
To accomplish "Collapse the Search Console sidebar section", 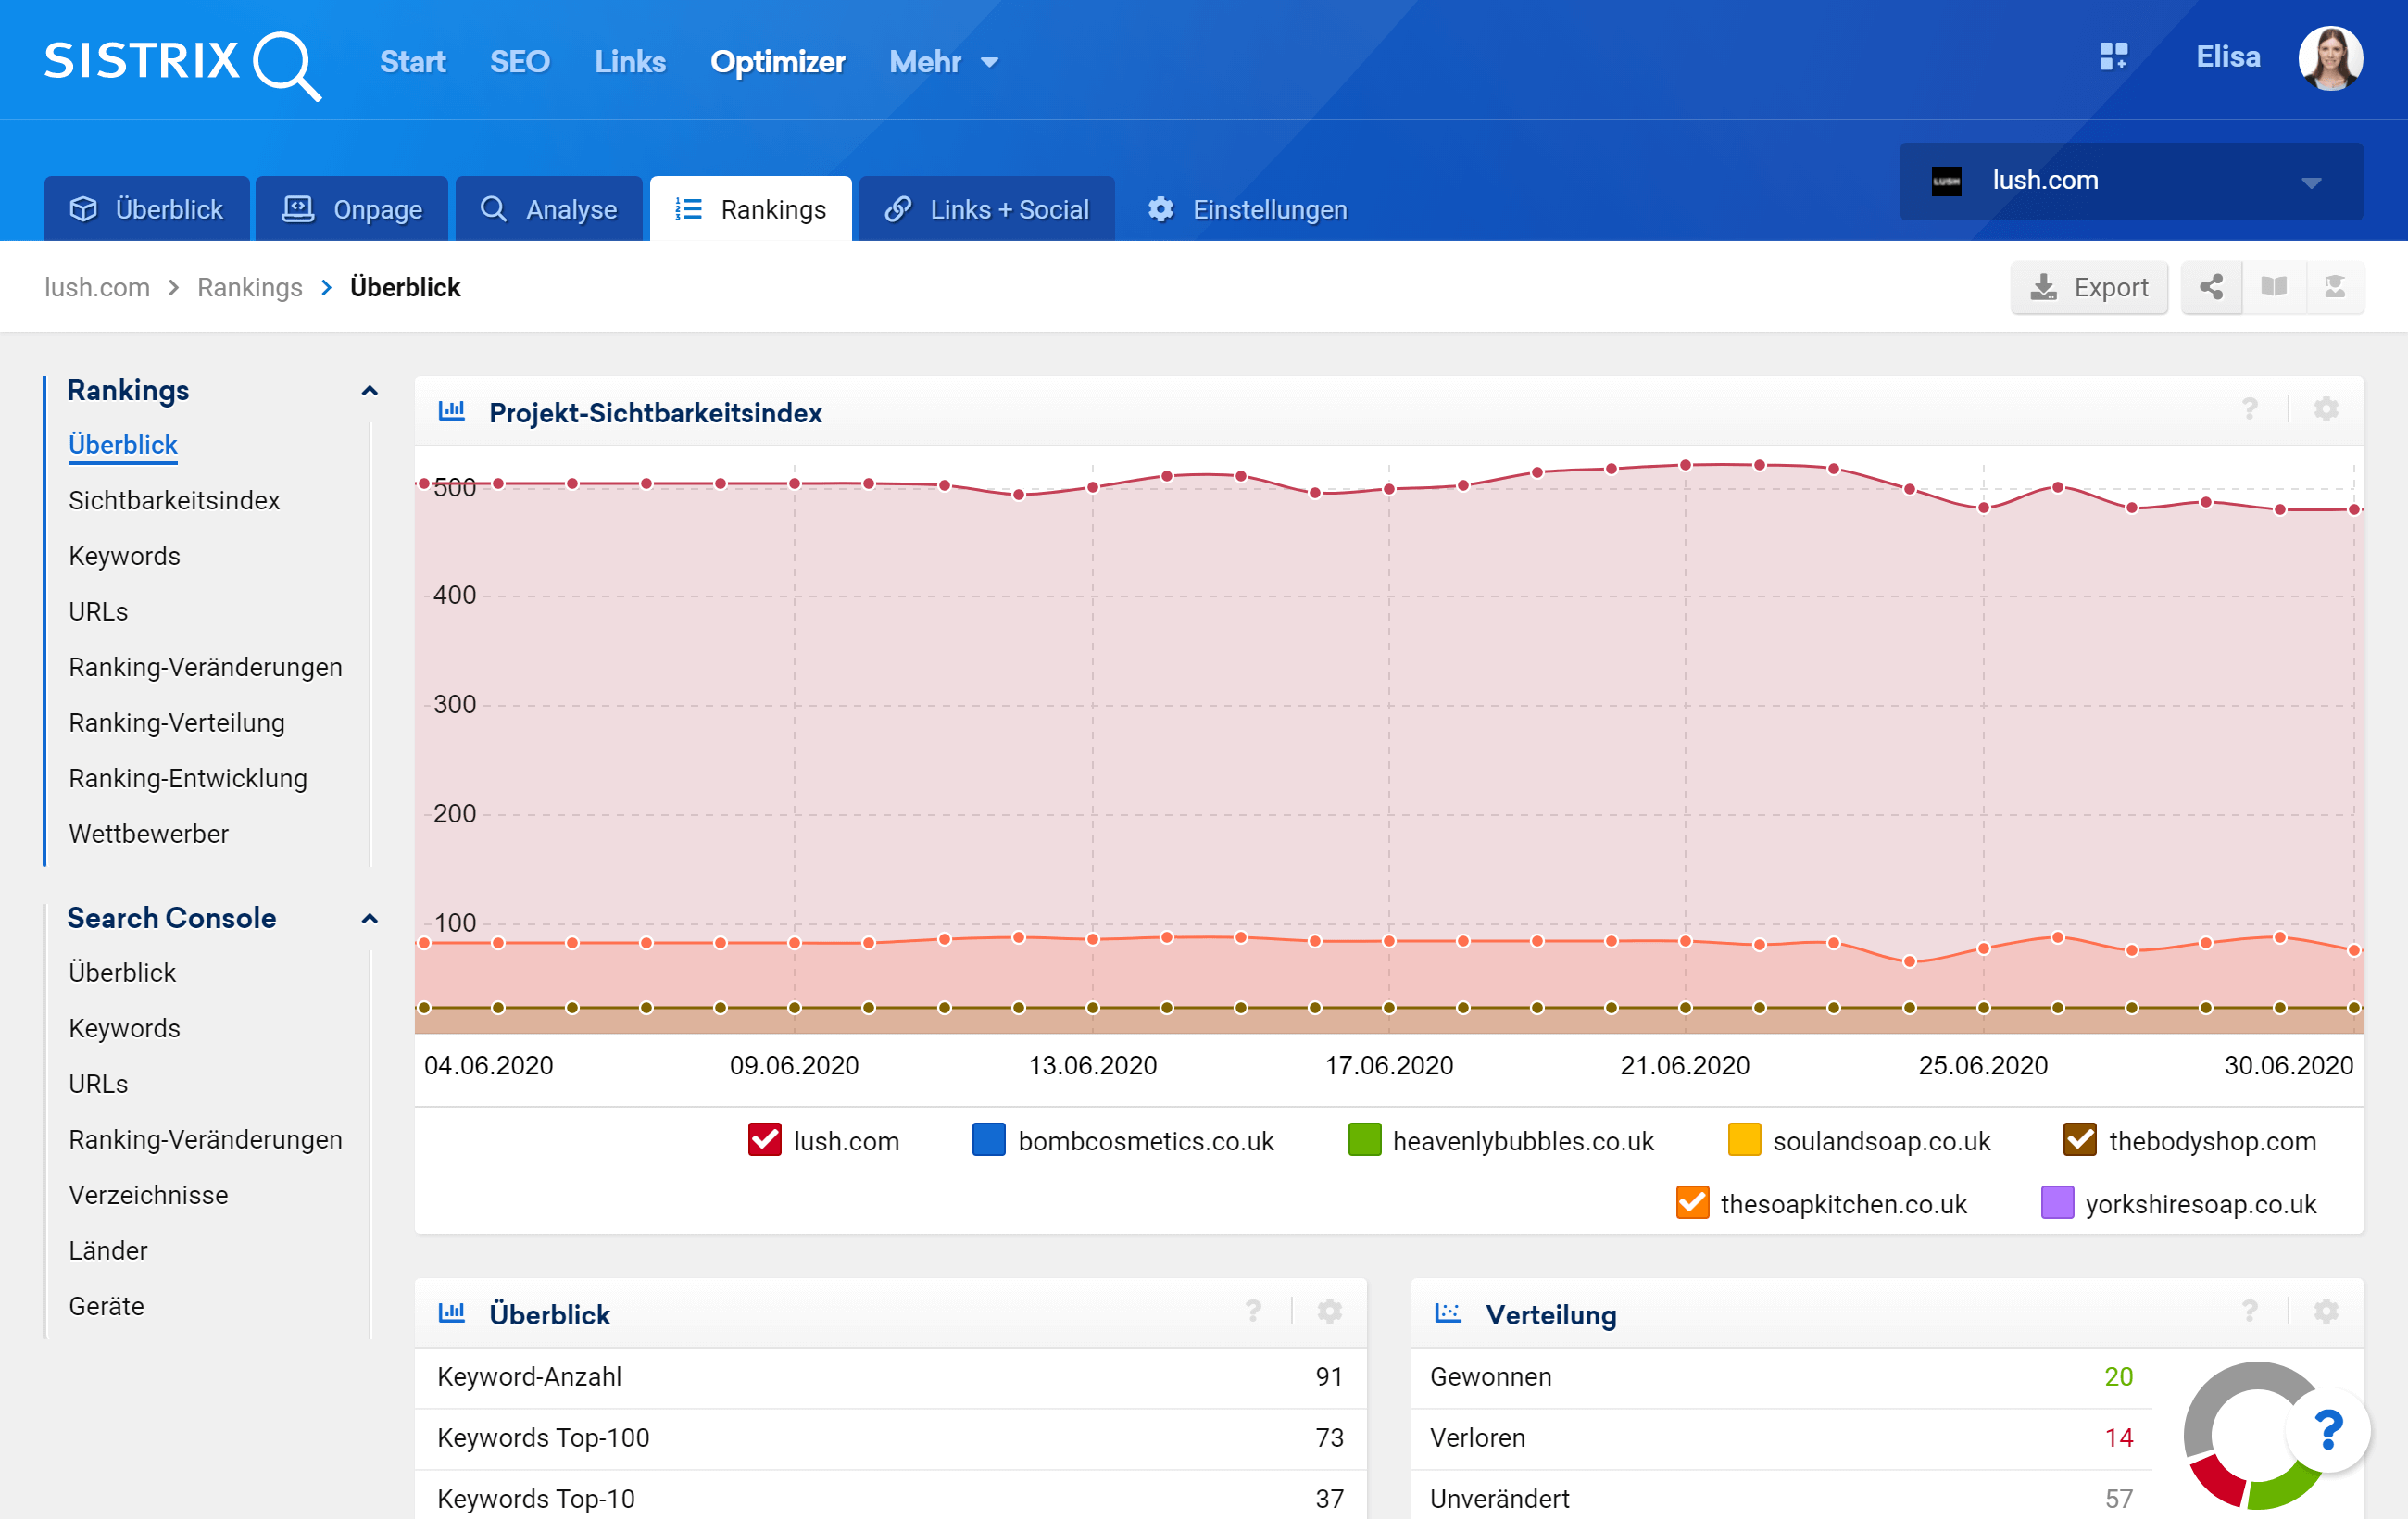I will tap(369, 918).
